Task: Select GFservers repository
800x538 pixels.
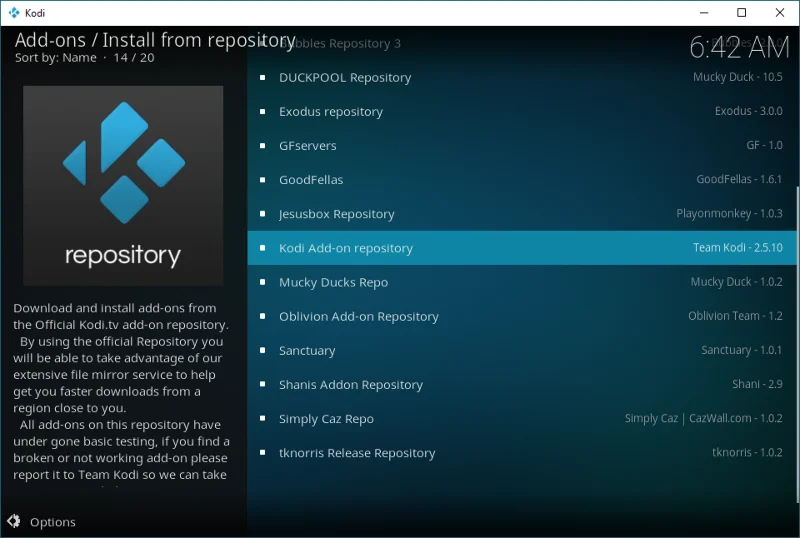Action: coord(522,146)
